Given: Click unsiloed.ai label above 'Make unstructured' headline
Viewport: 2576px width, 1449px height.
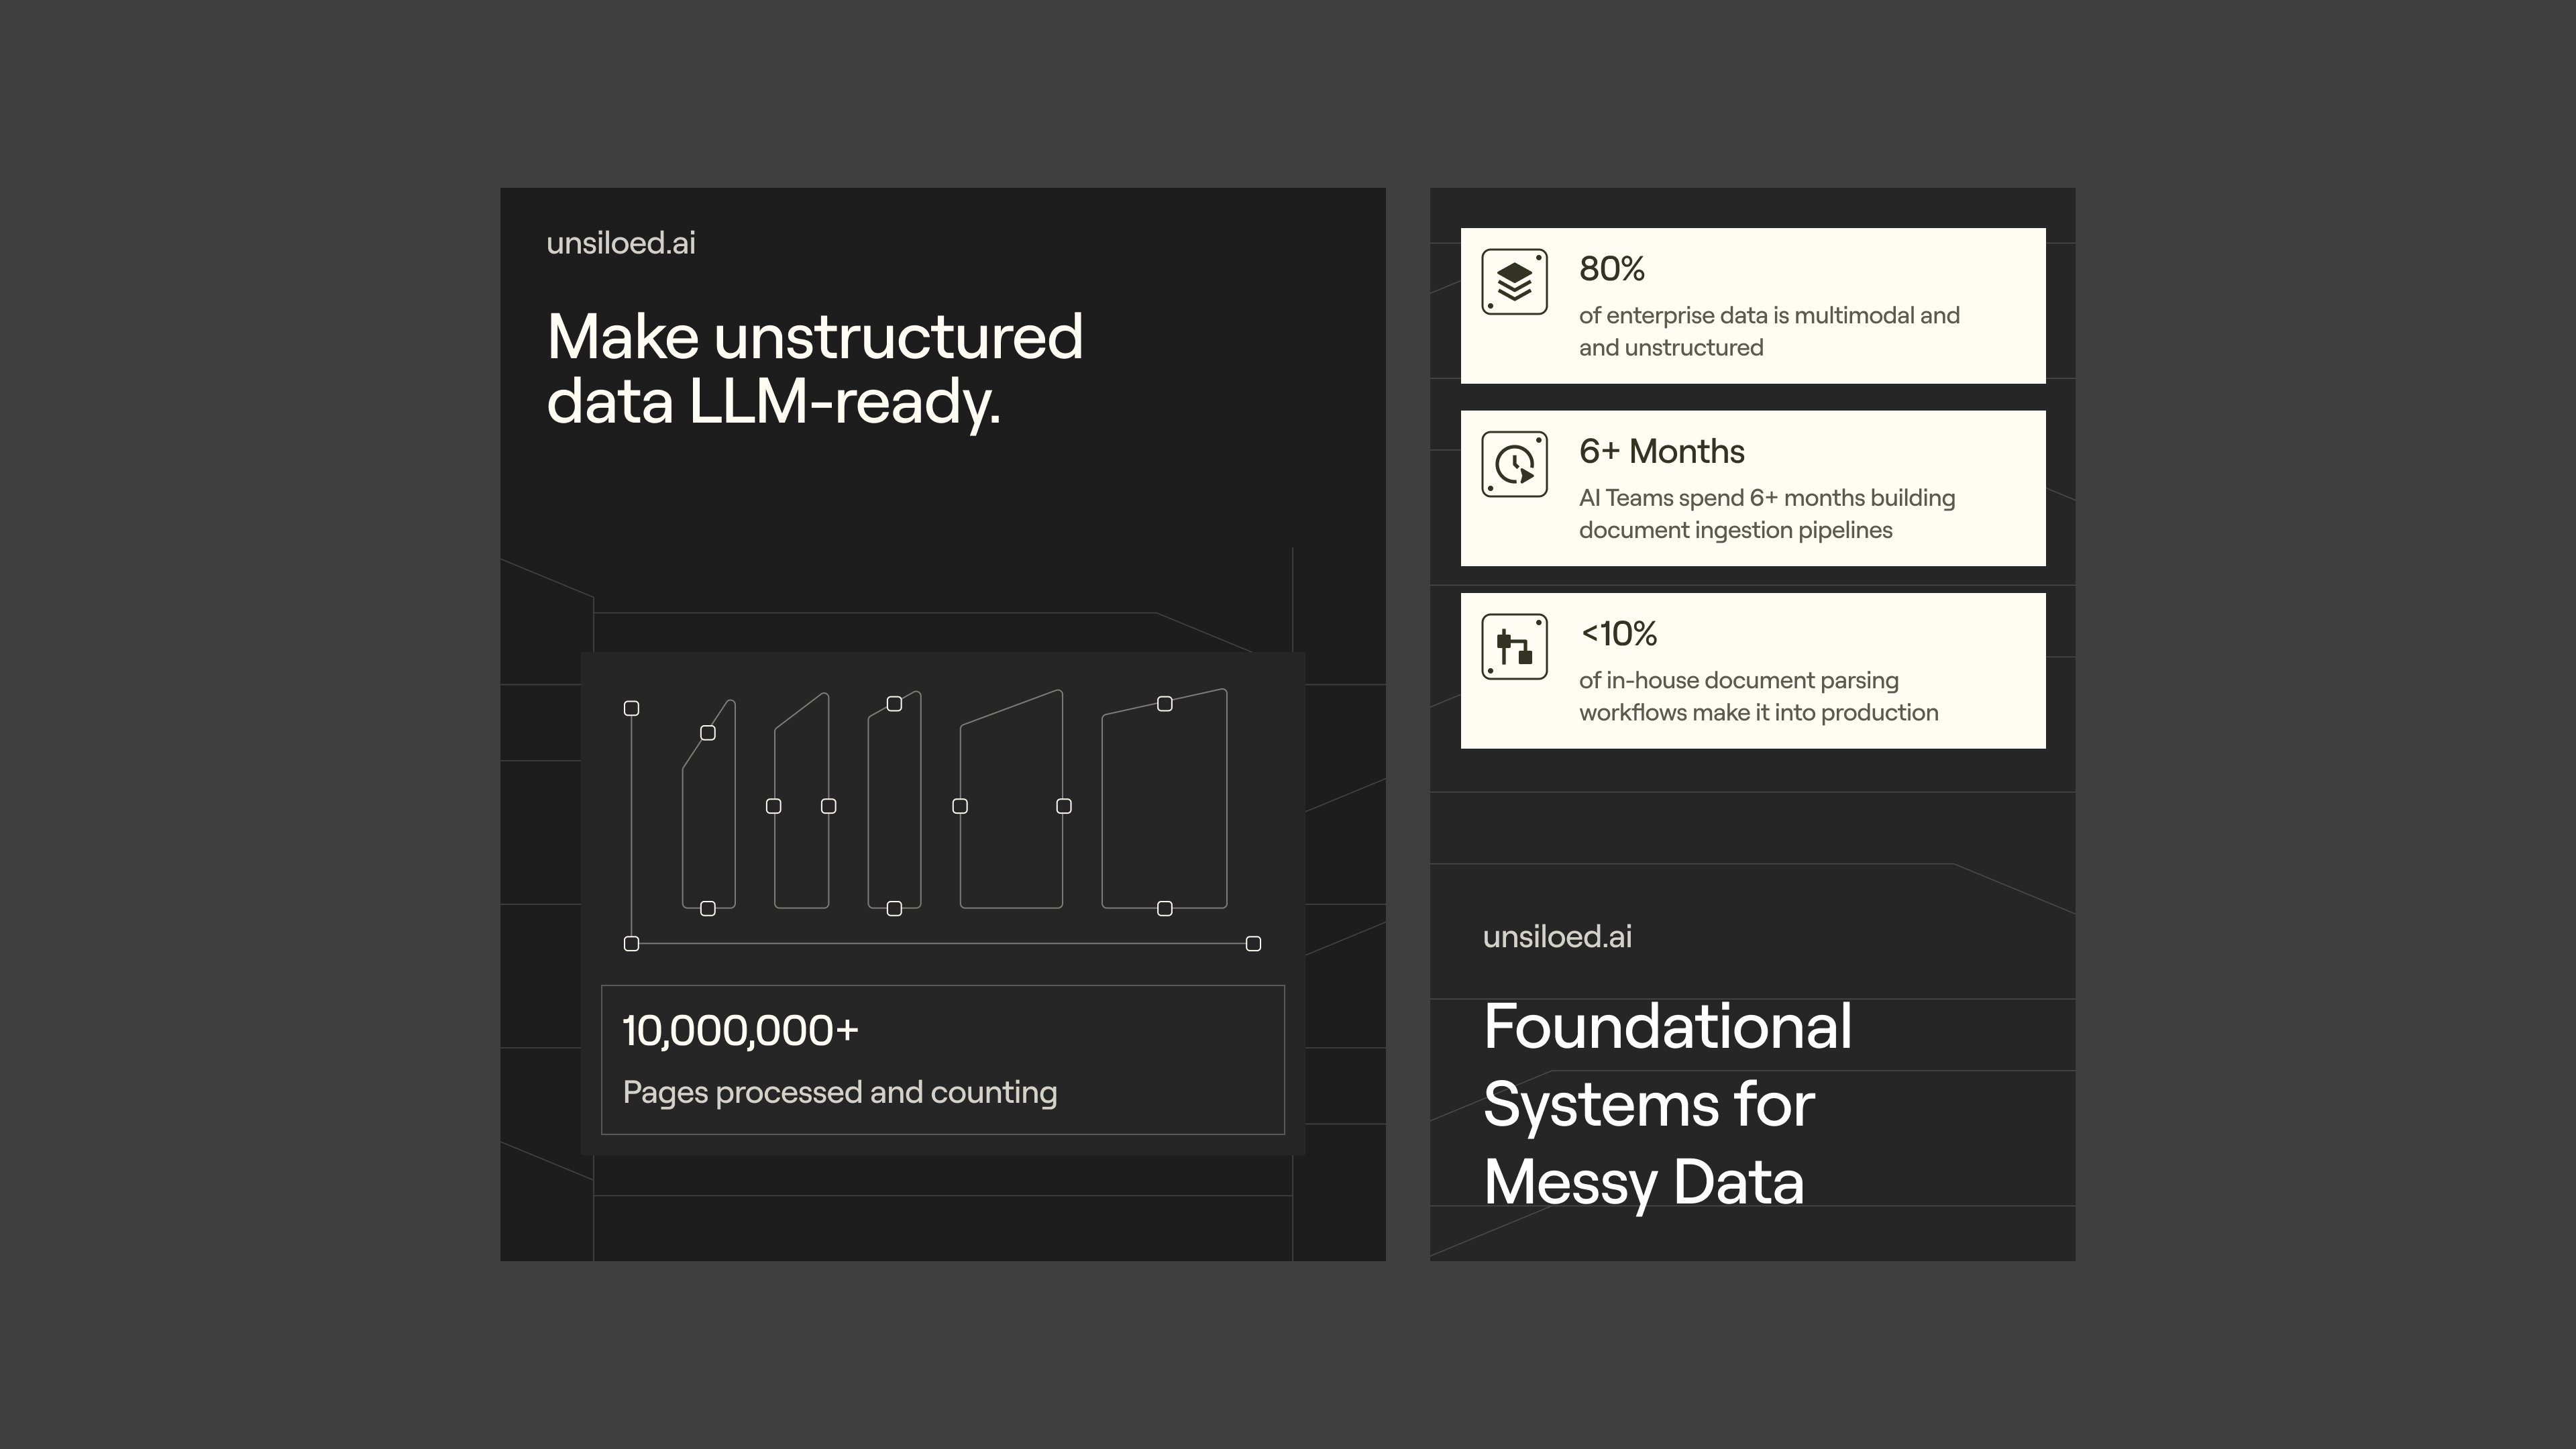Looking at the screenshot, I should pos(620,243).
